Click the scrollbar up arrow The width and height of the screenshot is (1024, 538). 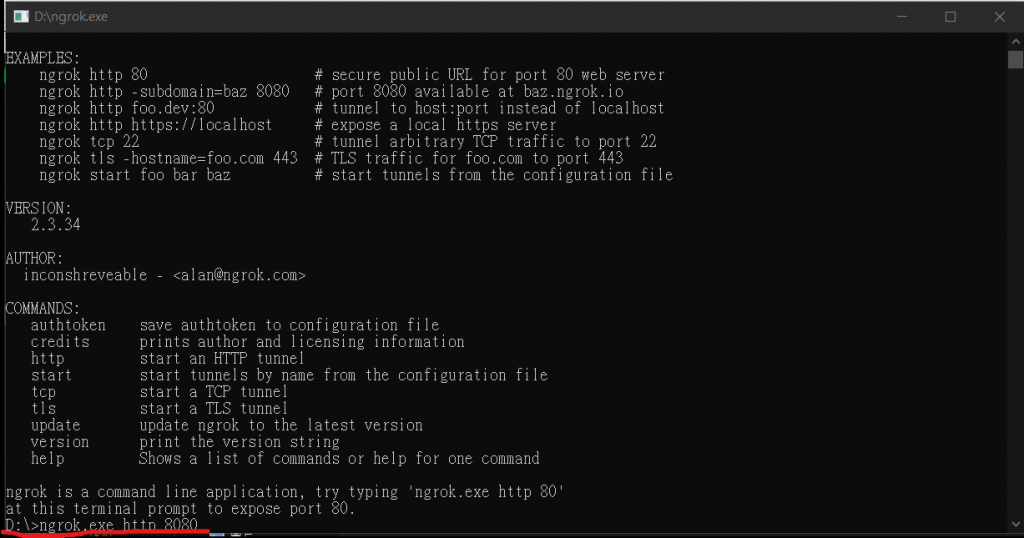click(1015, 42)
